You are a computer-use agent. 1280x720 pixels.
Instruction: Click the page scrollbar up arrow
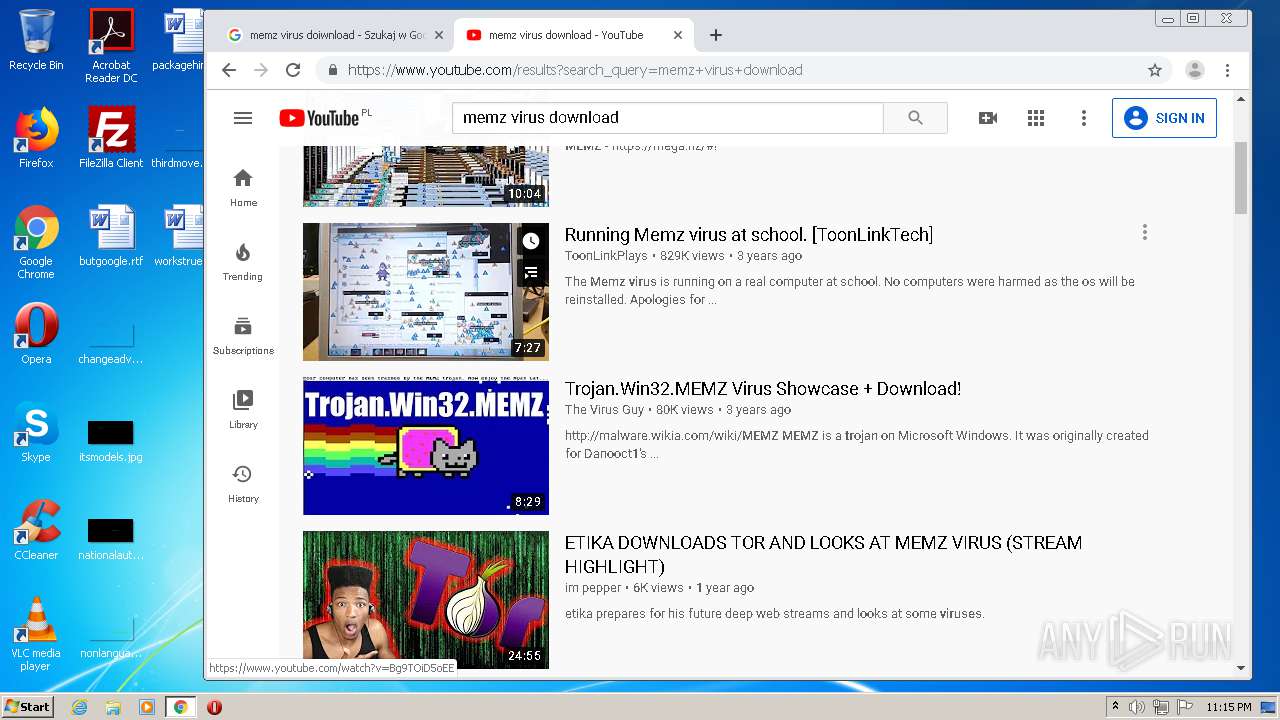tap(1241, 99)
